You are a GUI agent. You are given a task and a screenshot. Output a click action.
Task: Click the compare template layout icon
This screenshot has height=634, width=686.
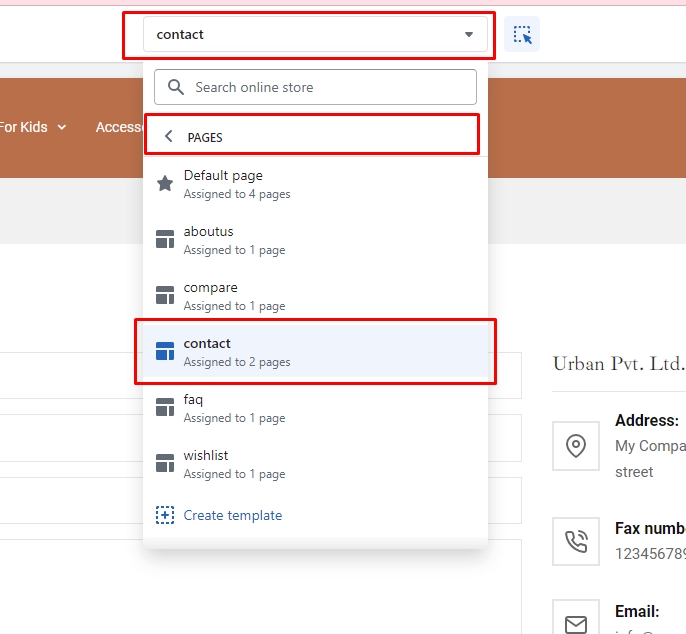(165, 295)
